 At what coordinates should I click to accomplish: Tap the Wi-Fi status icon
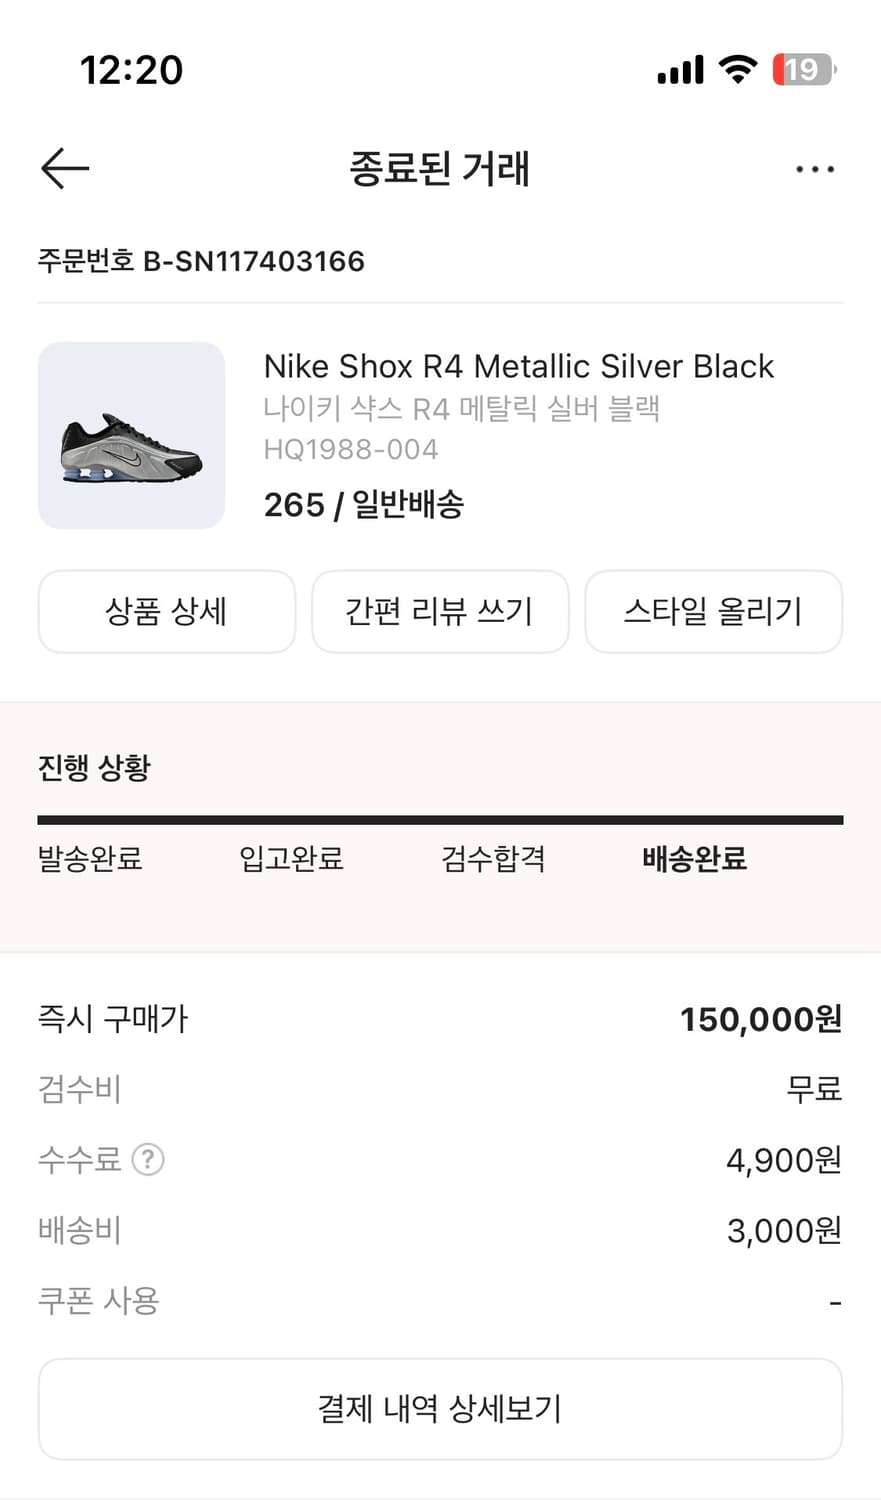click(738, 69)
